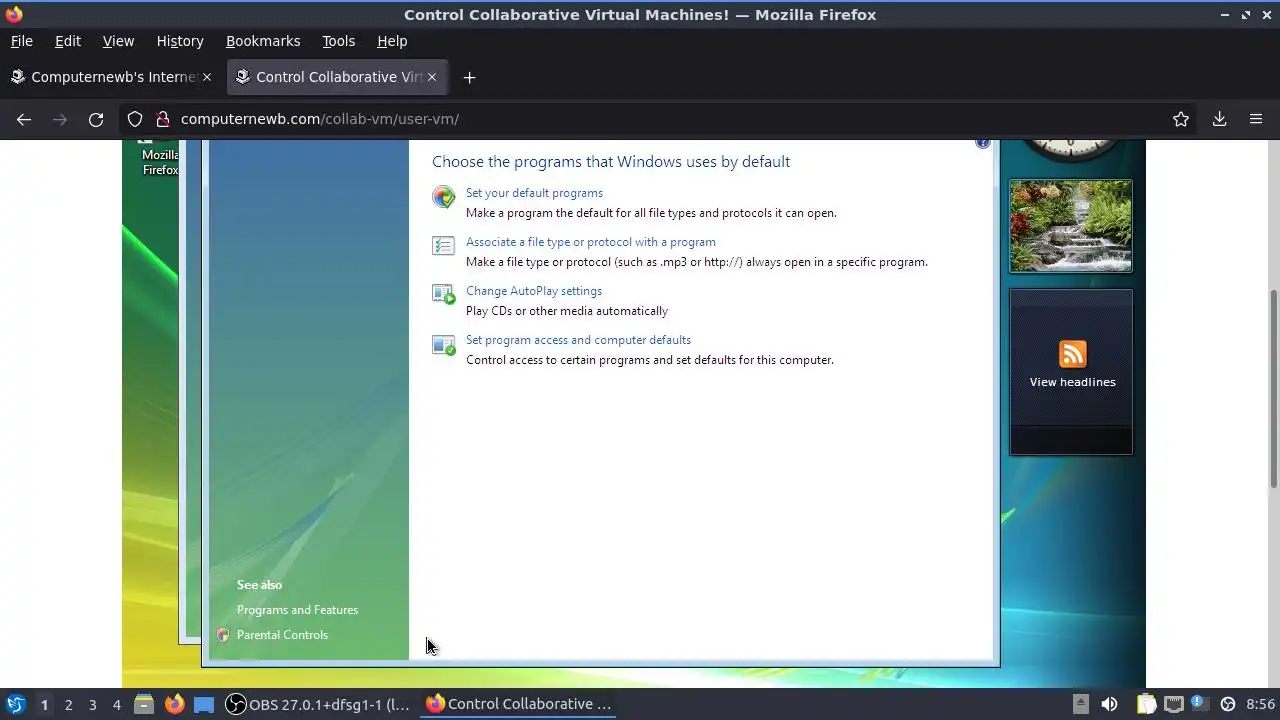The width and height of the screenshot is (1280, 720).
Task: Click the tracking protection shield icon
Action: (x=135, y=119)
